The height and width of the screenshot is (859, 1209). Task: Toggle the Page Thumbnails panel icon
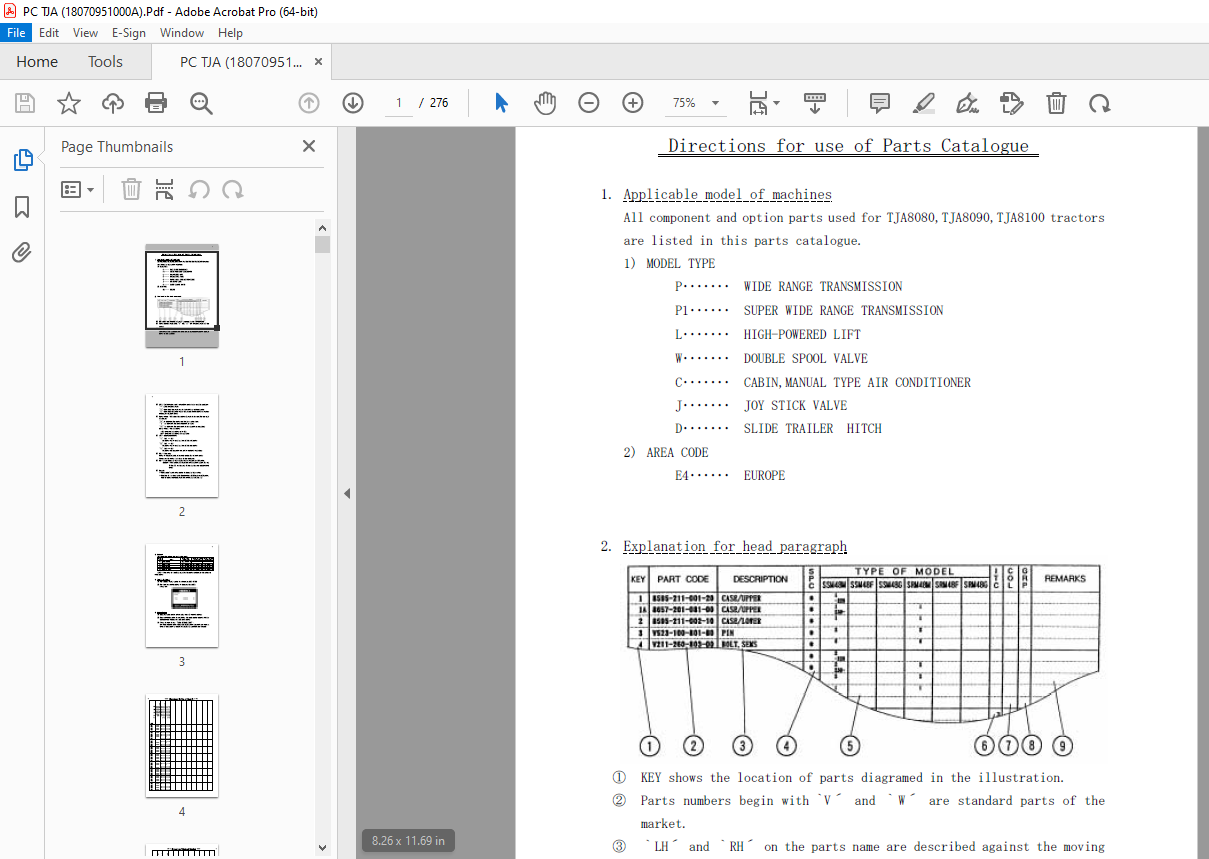22,160
